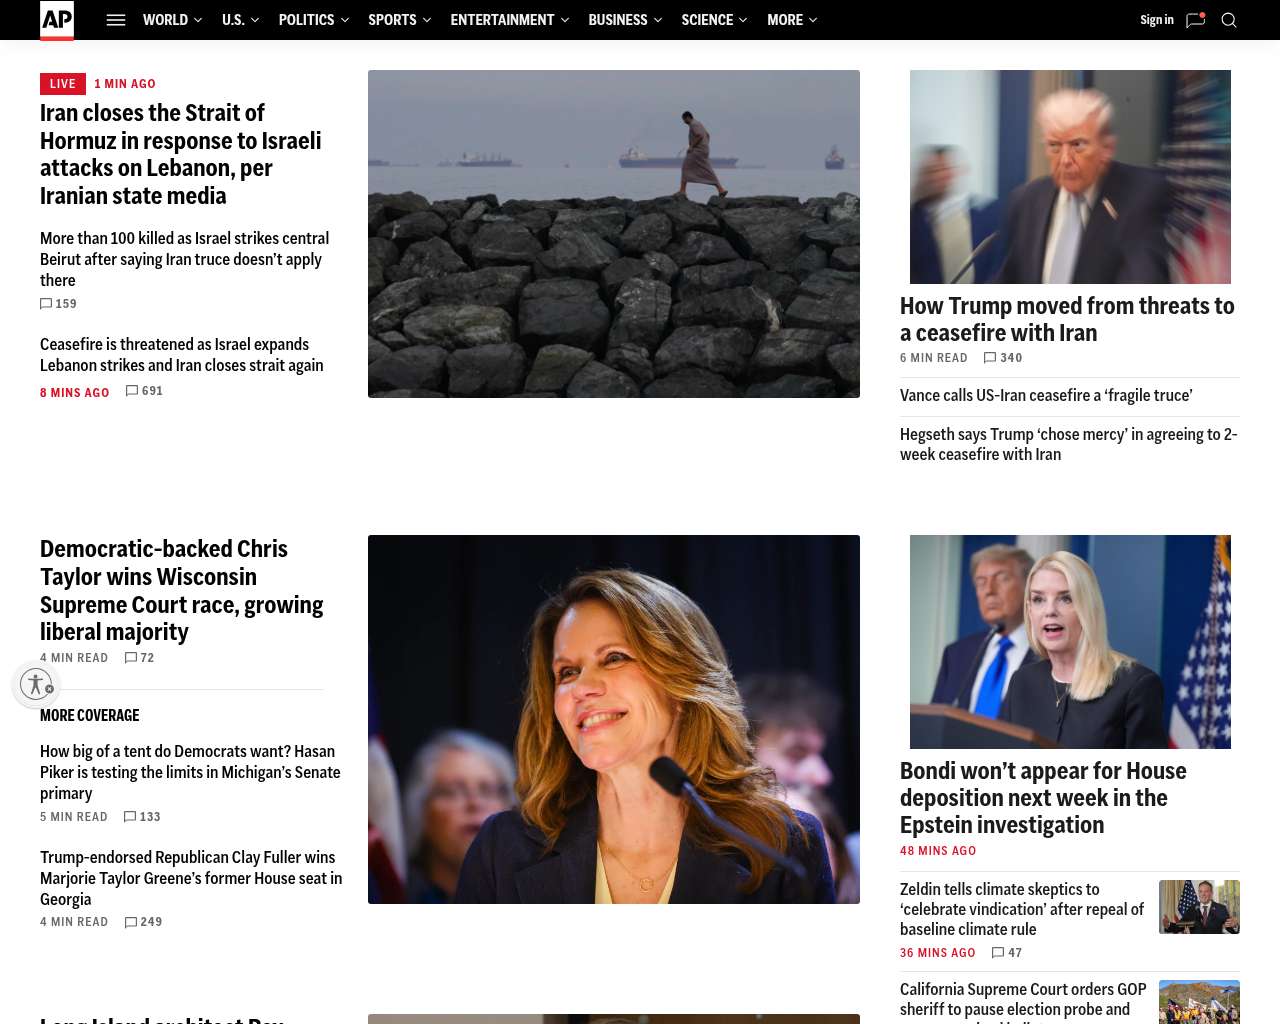This screenshot has height=1024, width=1280.
Task: Open the Strait of Hormuz rocks photo
Action: [x=614, y=234]
